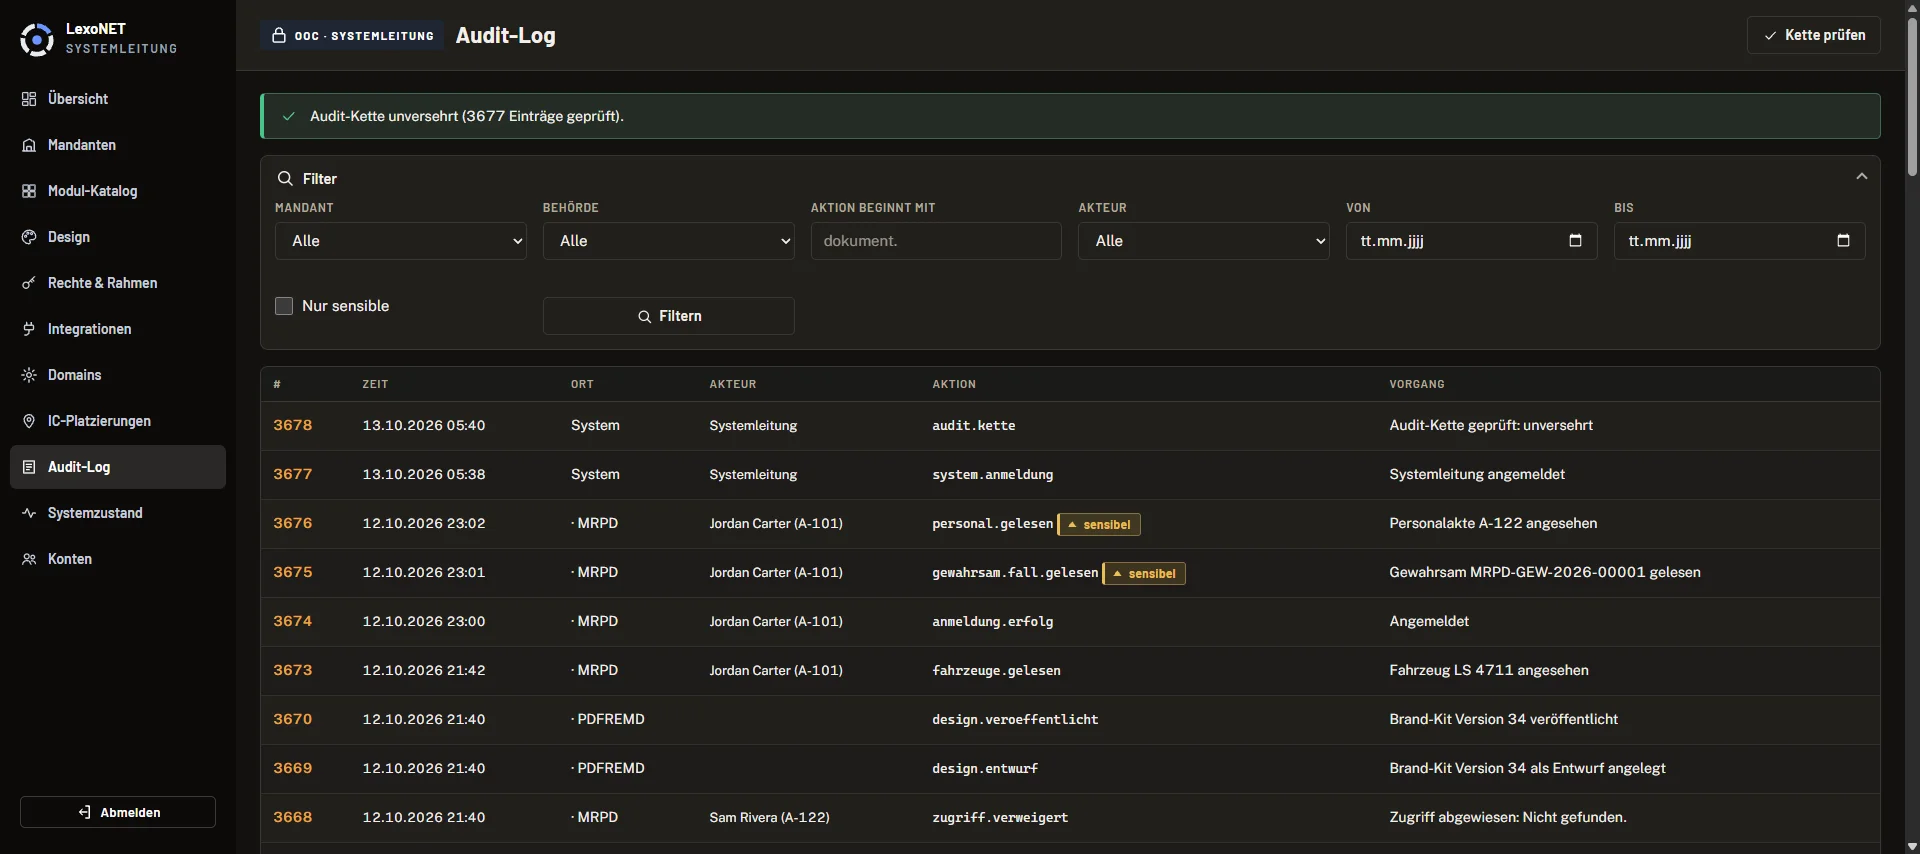Click the page vertical scrollbar thumb
The height and width of the screenshot is (854, 1920).
[x=1912, y=97]
